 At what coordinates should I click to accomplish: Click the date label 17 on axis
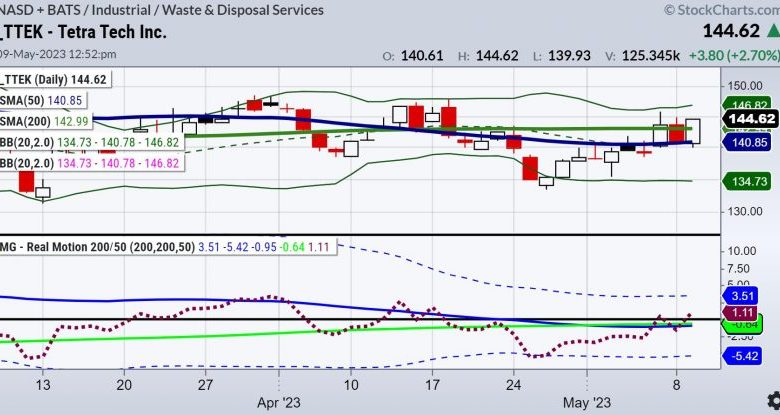point(432,385)
